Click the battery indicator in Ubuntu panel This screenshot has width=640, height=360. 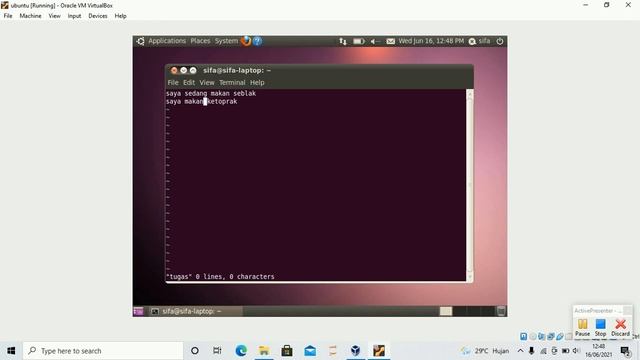[358, 41]
